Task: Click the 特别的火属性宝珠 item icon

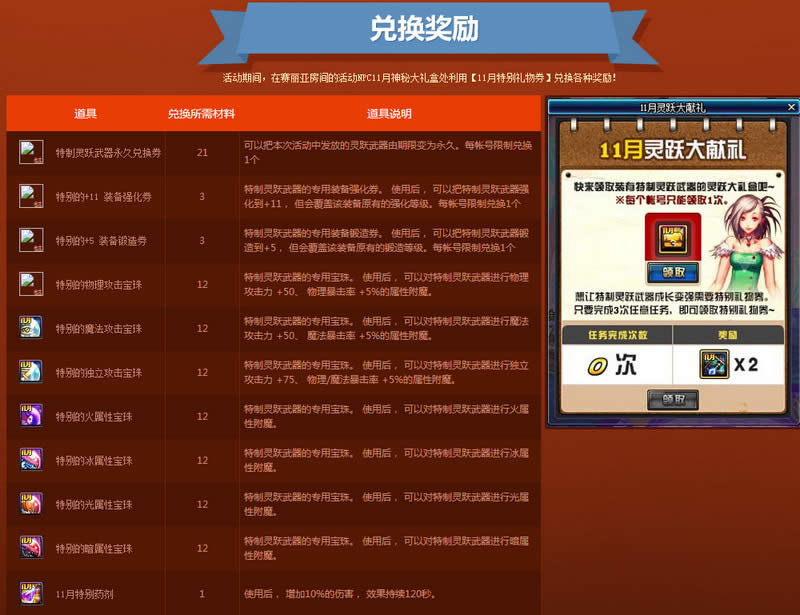Action: click(x=31, y=415)
